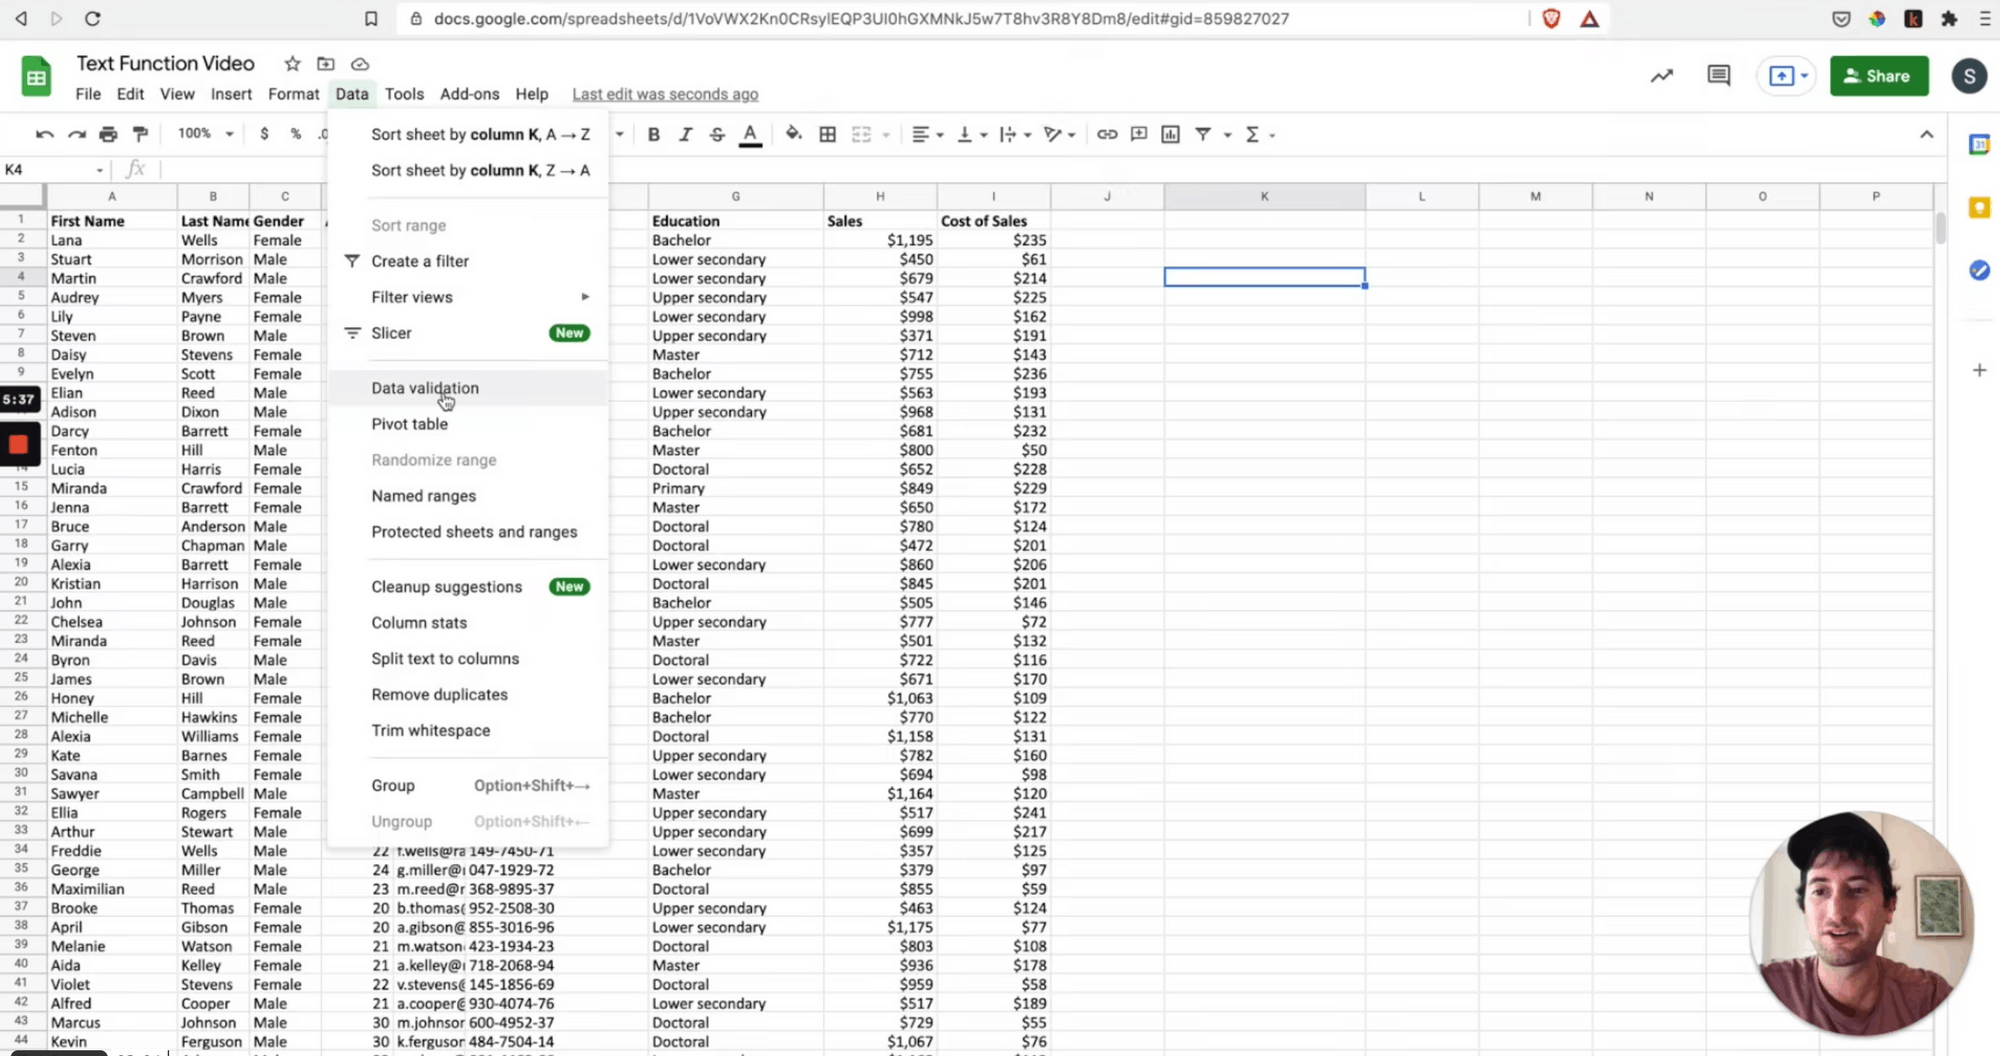Click the K4 name box field
This screenshot has height=1056, width=2000.
52,170
